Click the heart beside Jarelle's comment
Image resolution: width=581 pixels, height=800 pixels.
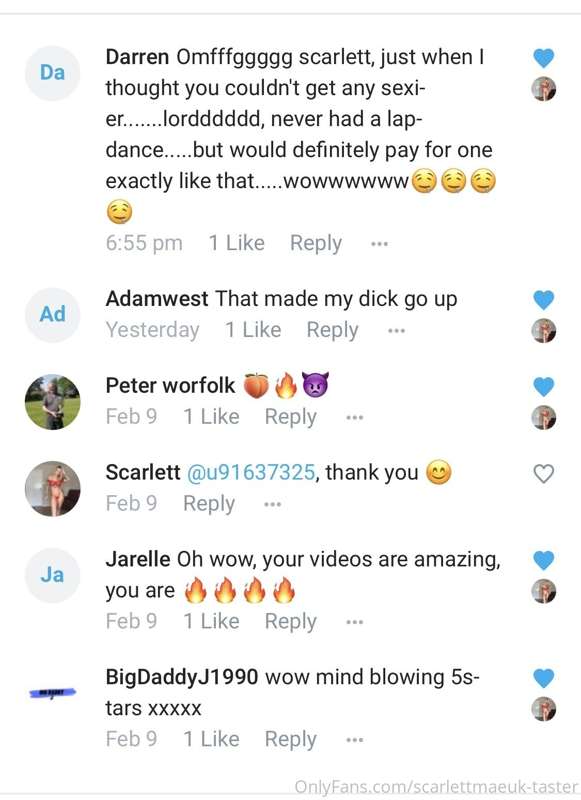coord(543,560)
